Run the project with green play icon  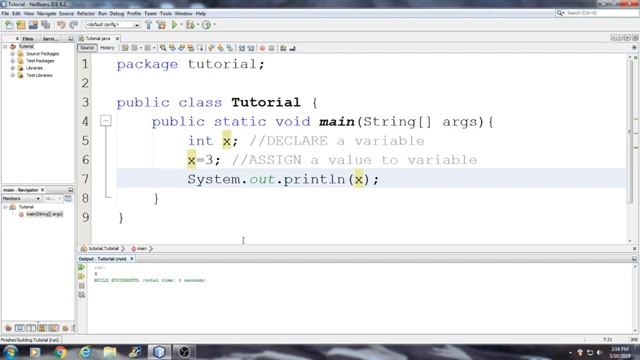point(175,25)
